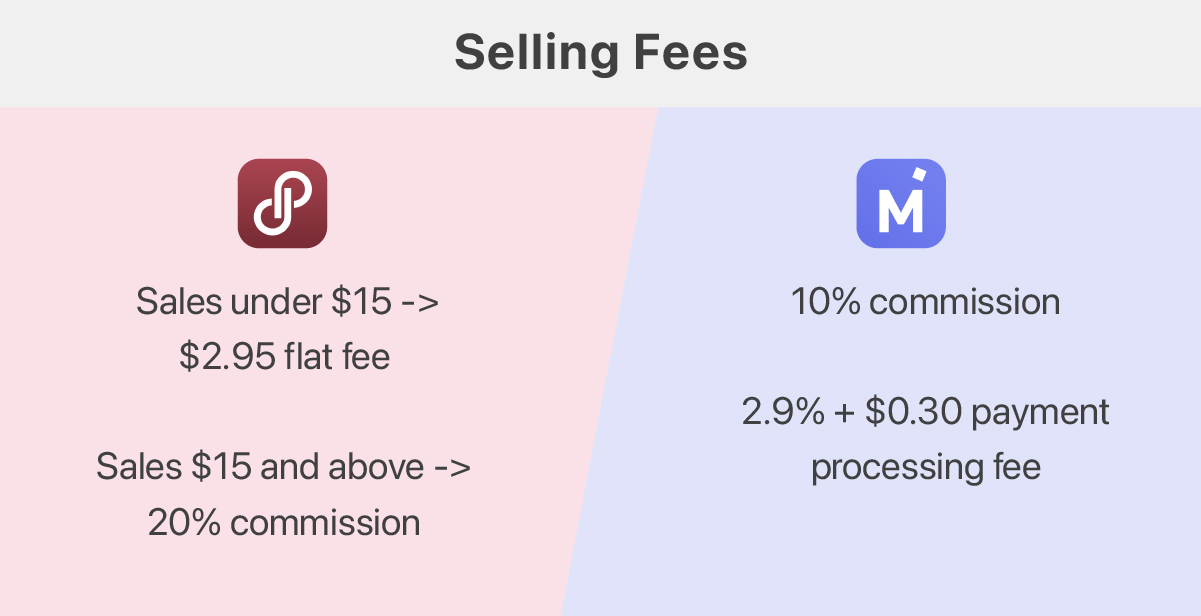
Task: Click the Poshmark app icon
Action: tap(282, 203)
